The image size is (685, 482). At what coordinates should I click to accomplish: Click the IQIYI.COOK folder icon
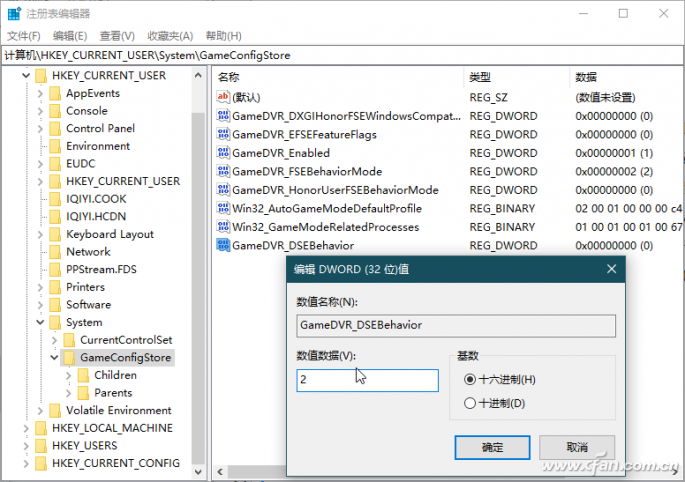point(55,199)
